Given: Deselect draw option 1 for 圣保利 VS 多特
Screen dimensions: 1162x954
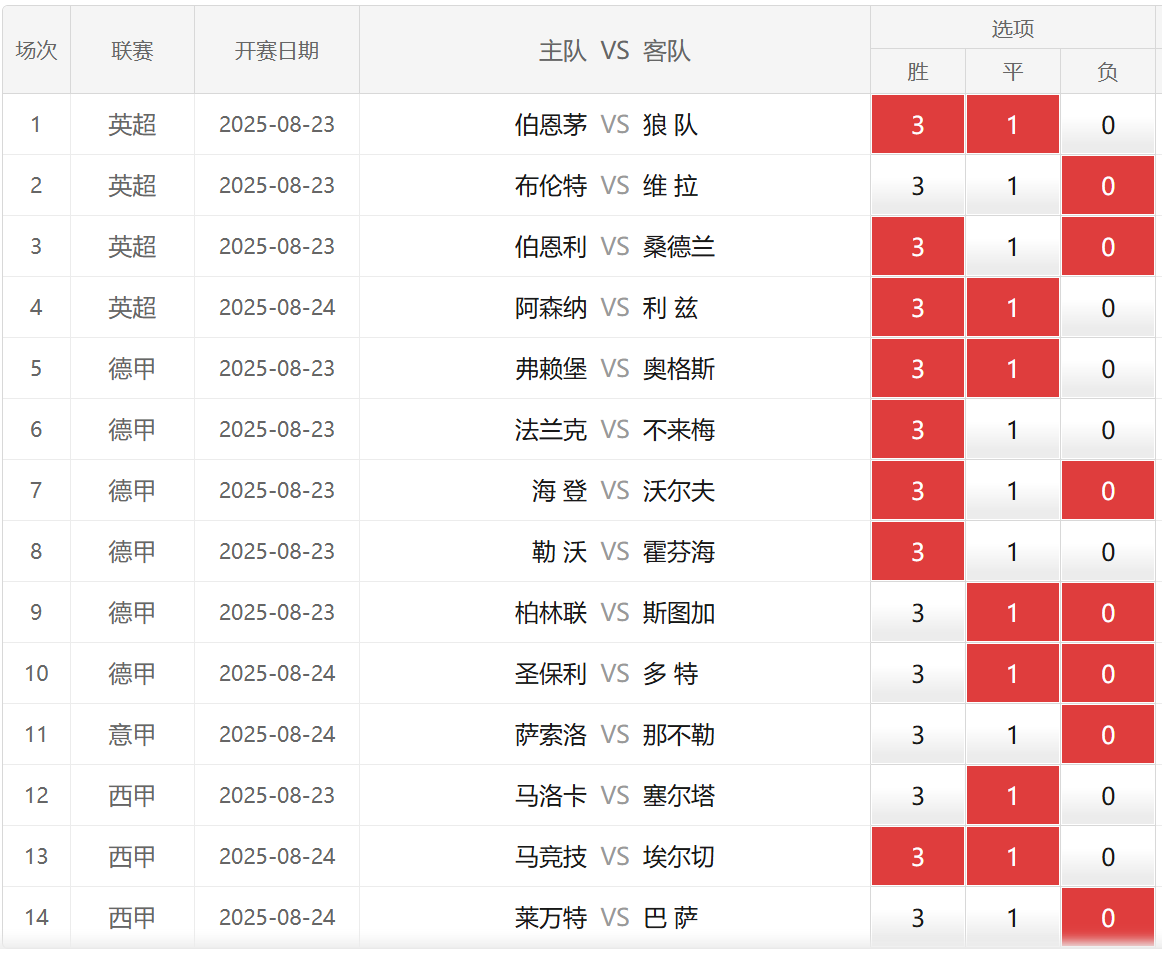Looking at the screenshot, I should 1012,673.
